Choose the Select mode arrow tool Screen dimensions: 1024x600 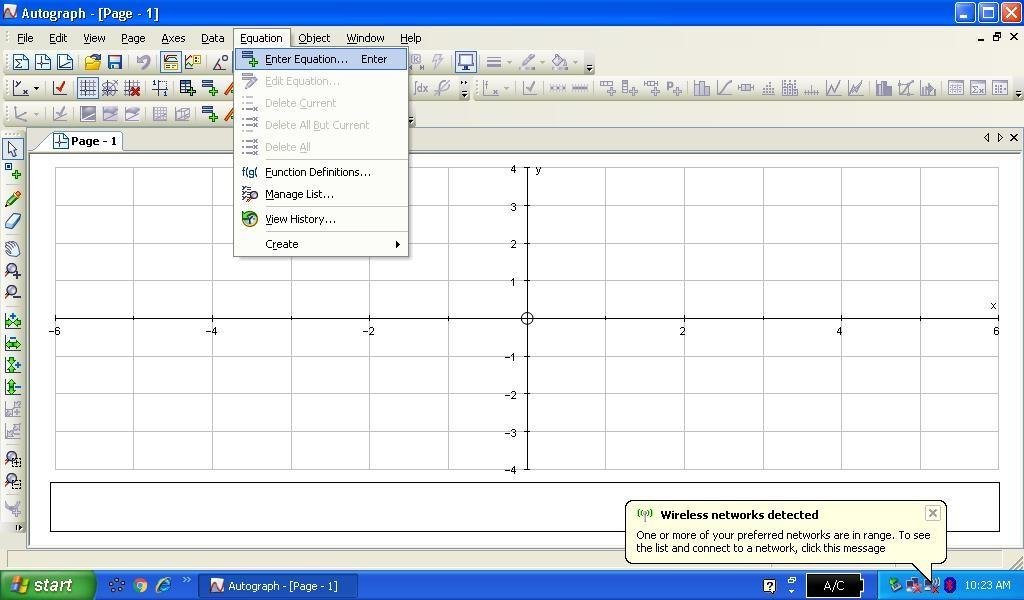[x=12, y=149]
